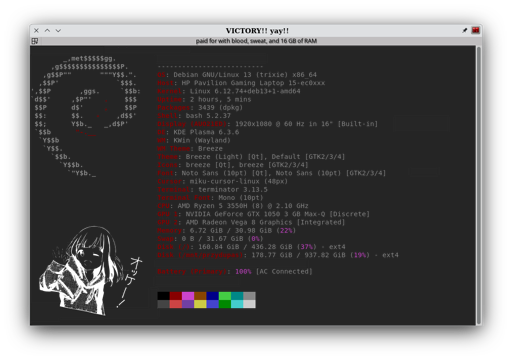Click the 'VICTORY!! yay!!' window title
Screen dimensions: 512x361
(x=257, y=31)
